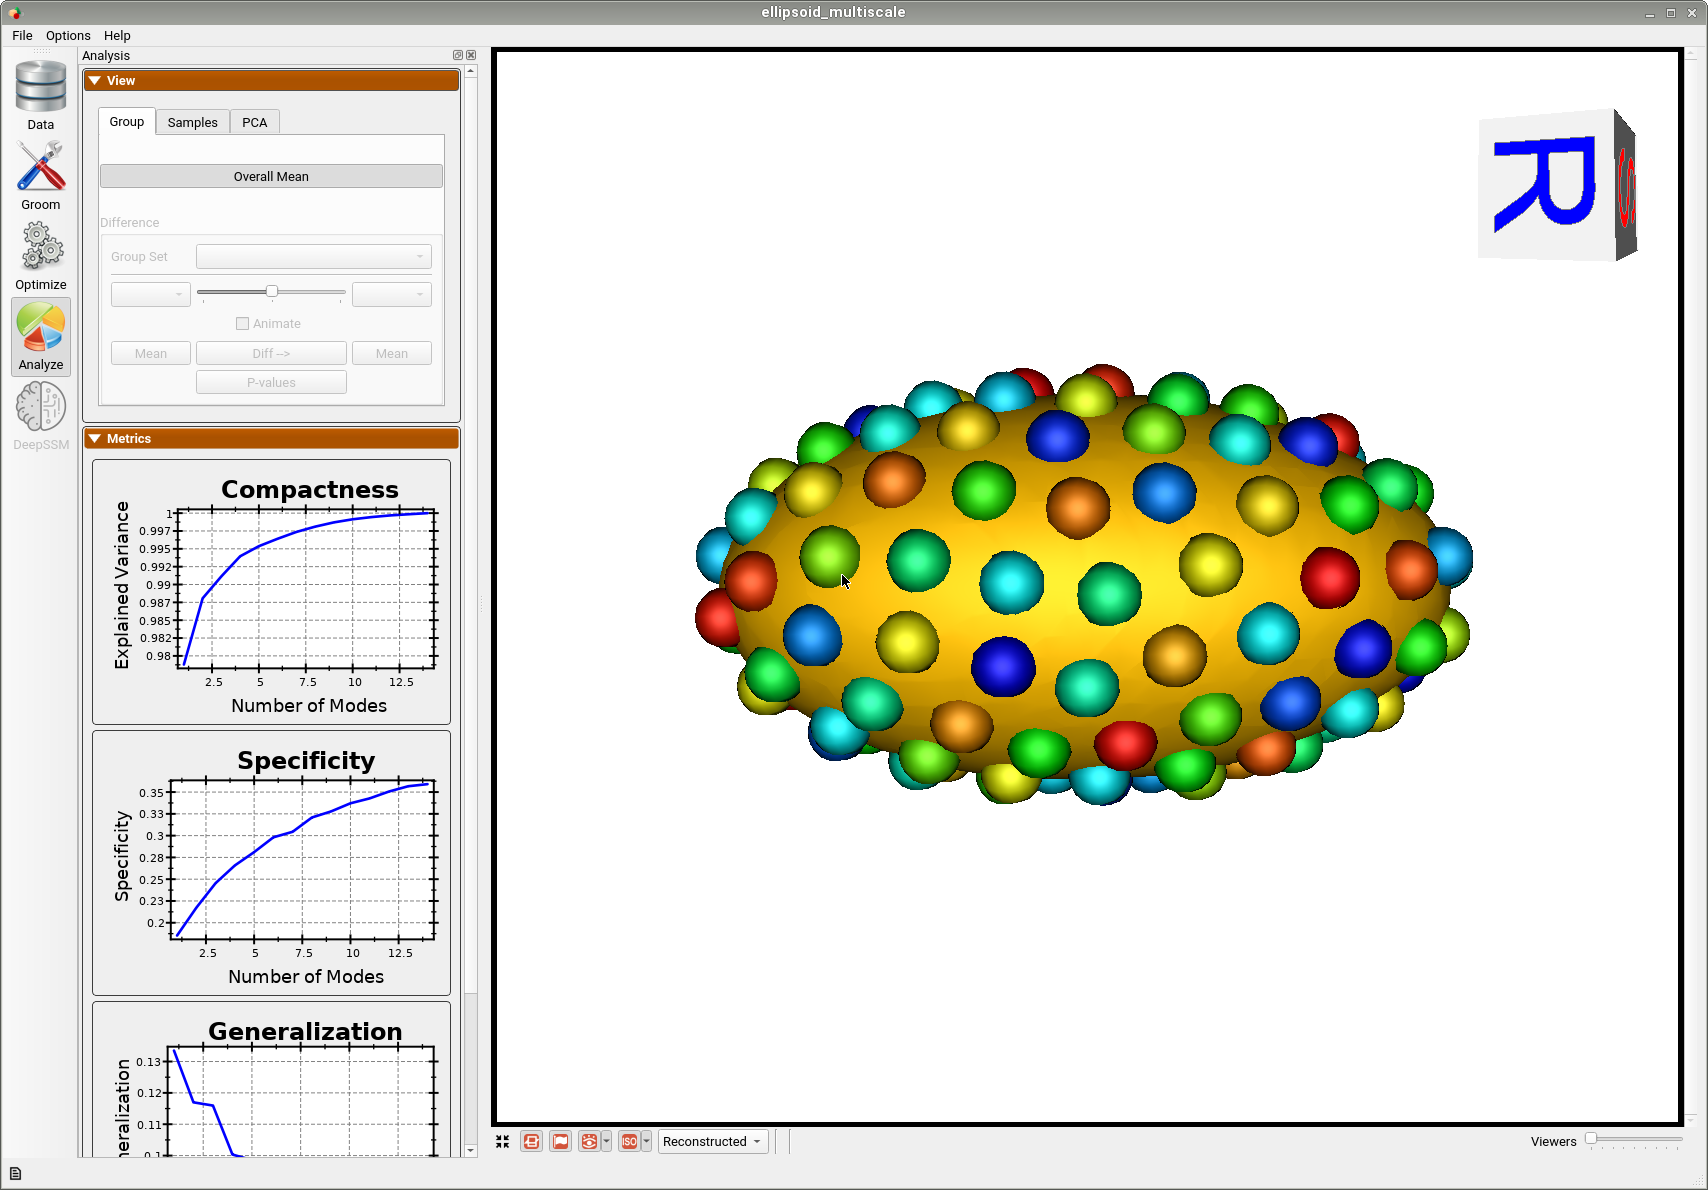The width and height of the screenshot is (1708, 1190).
Task: Switch to the PCA tab
Action: coord(255,122)
